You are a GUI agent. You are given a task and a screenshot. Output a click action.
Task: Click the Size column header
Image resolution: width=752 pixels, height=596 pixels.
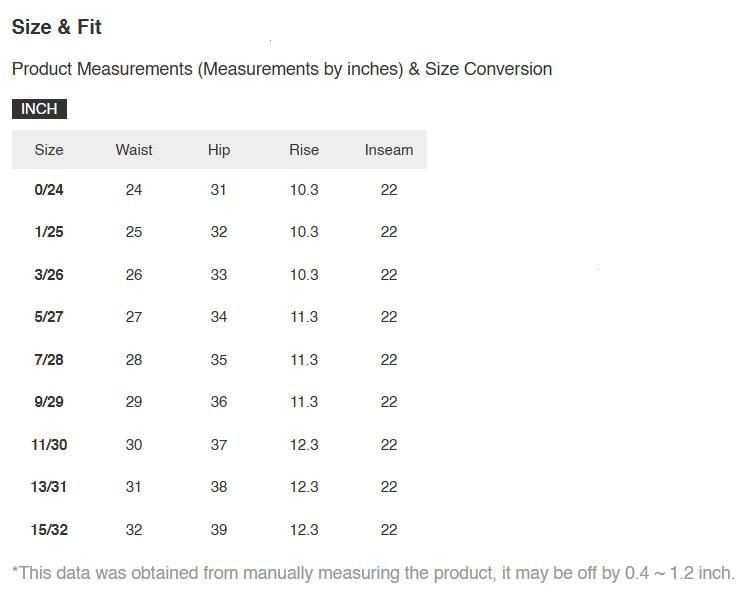49,150
